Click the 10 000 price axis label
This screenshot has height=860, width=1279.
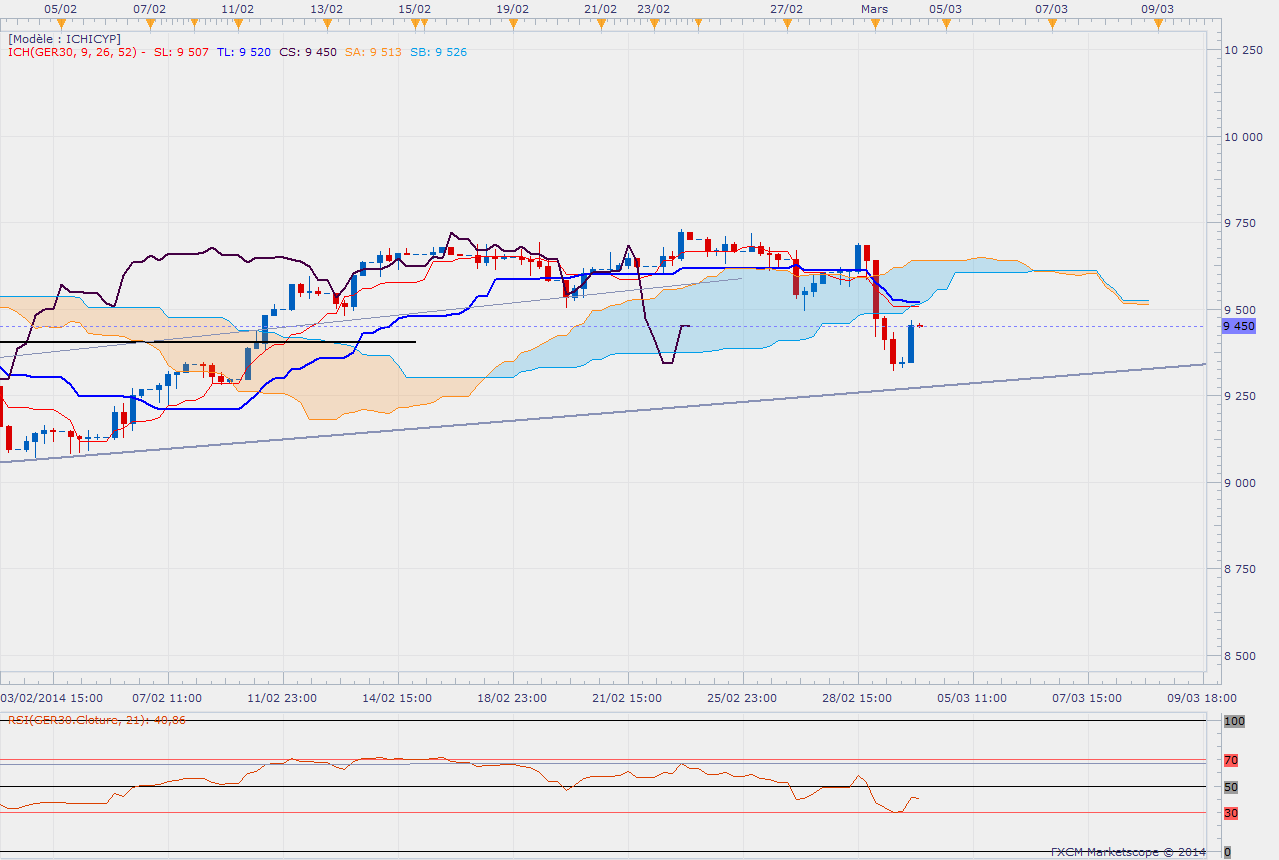click(1244, 136)
